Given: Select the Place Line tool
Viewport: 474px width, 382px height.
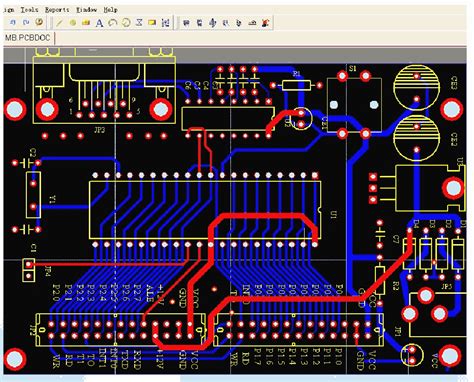Looking at the screenshot, I should point(59,23).
